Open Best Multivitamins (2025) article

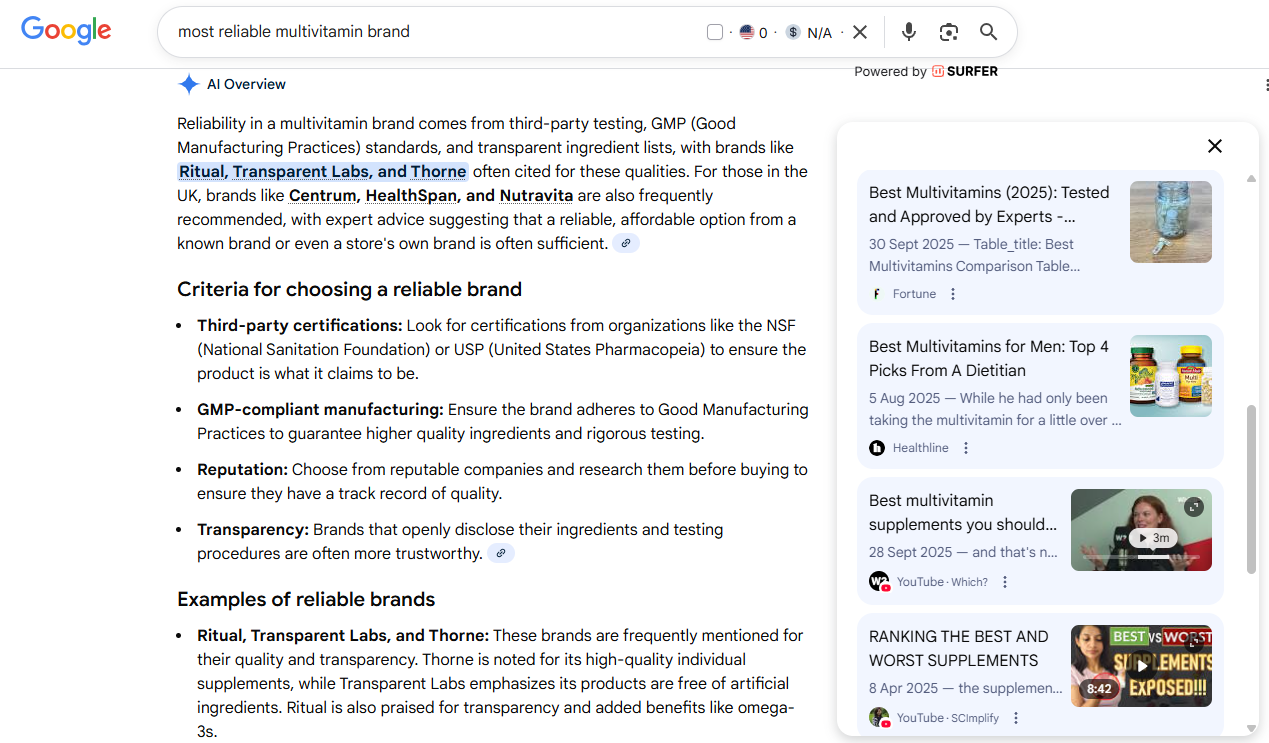click(x=989, y=204)
